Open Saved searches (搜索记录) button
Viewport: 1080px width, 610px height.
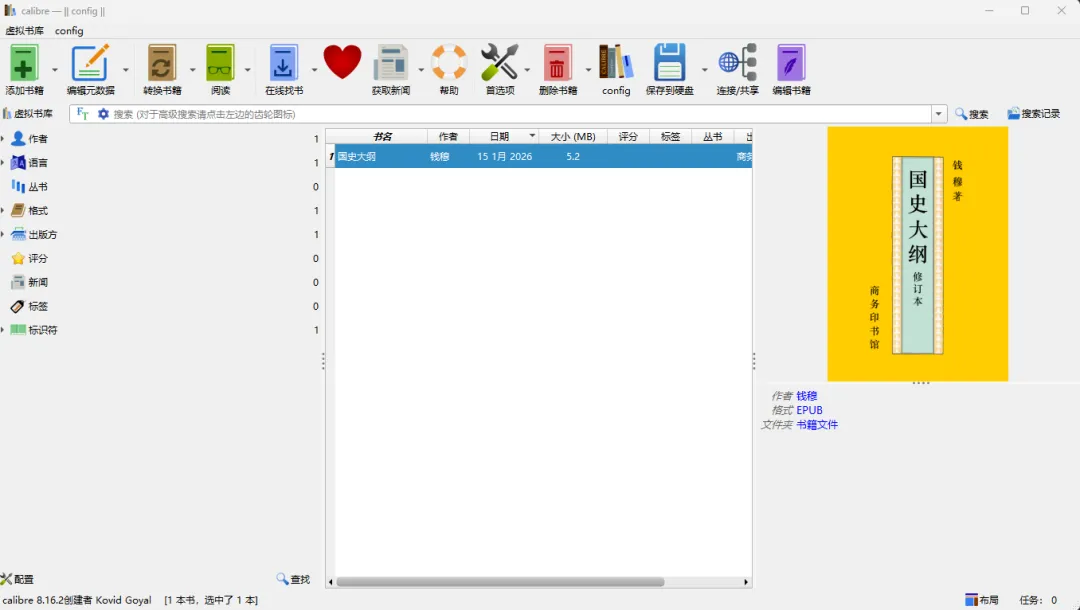point(1034,114)
